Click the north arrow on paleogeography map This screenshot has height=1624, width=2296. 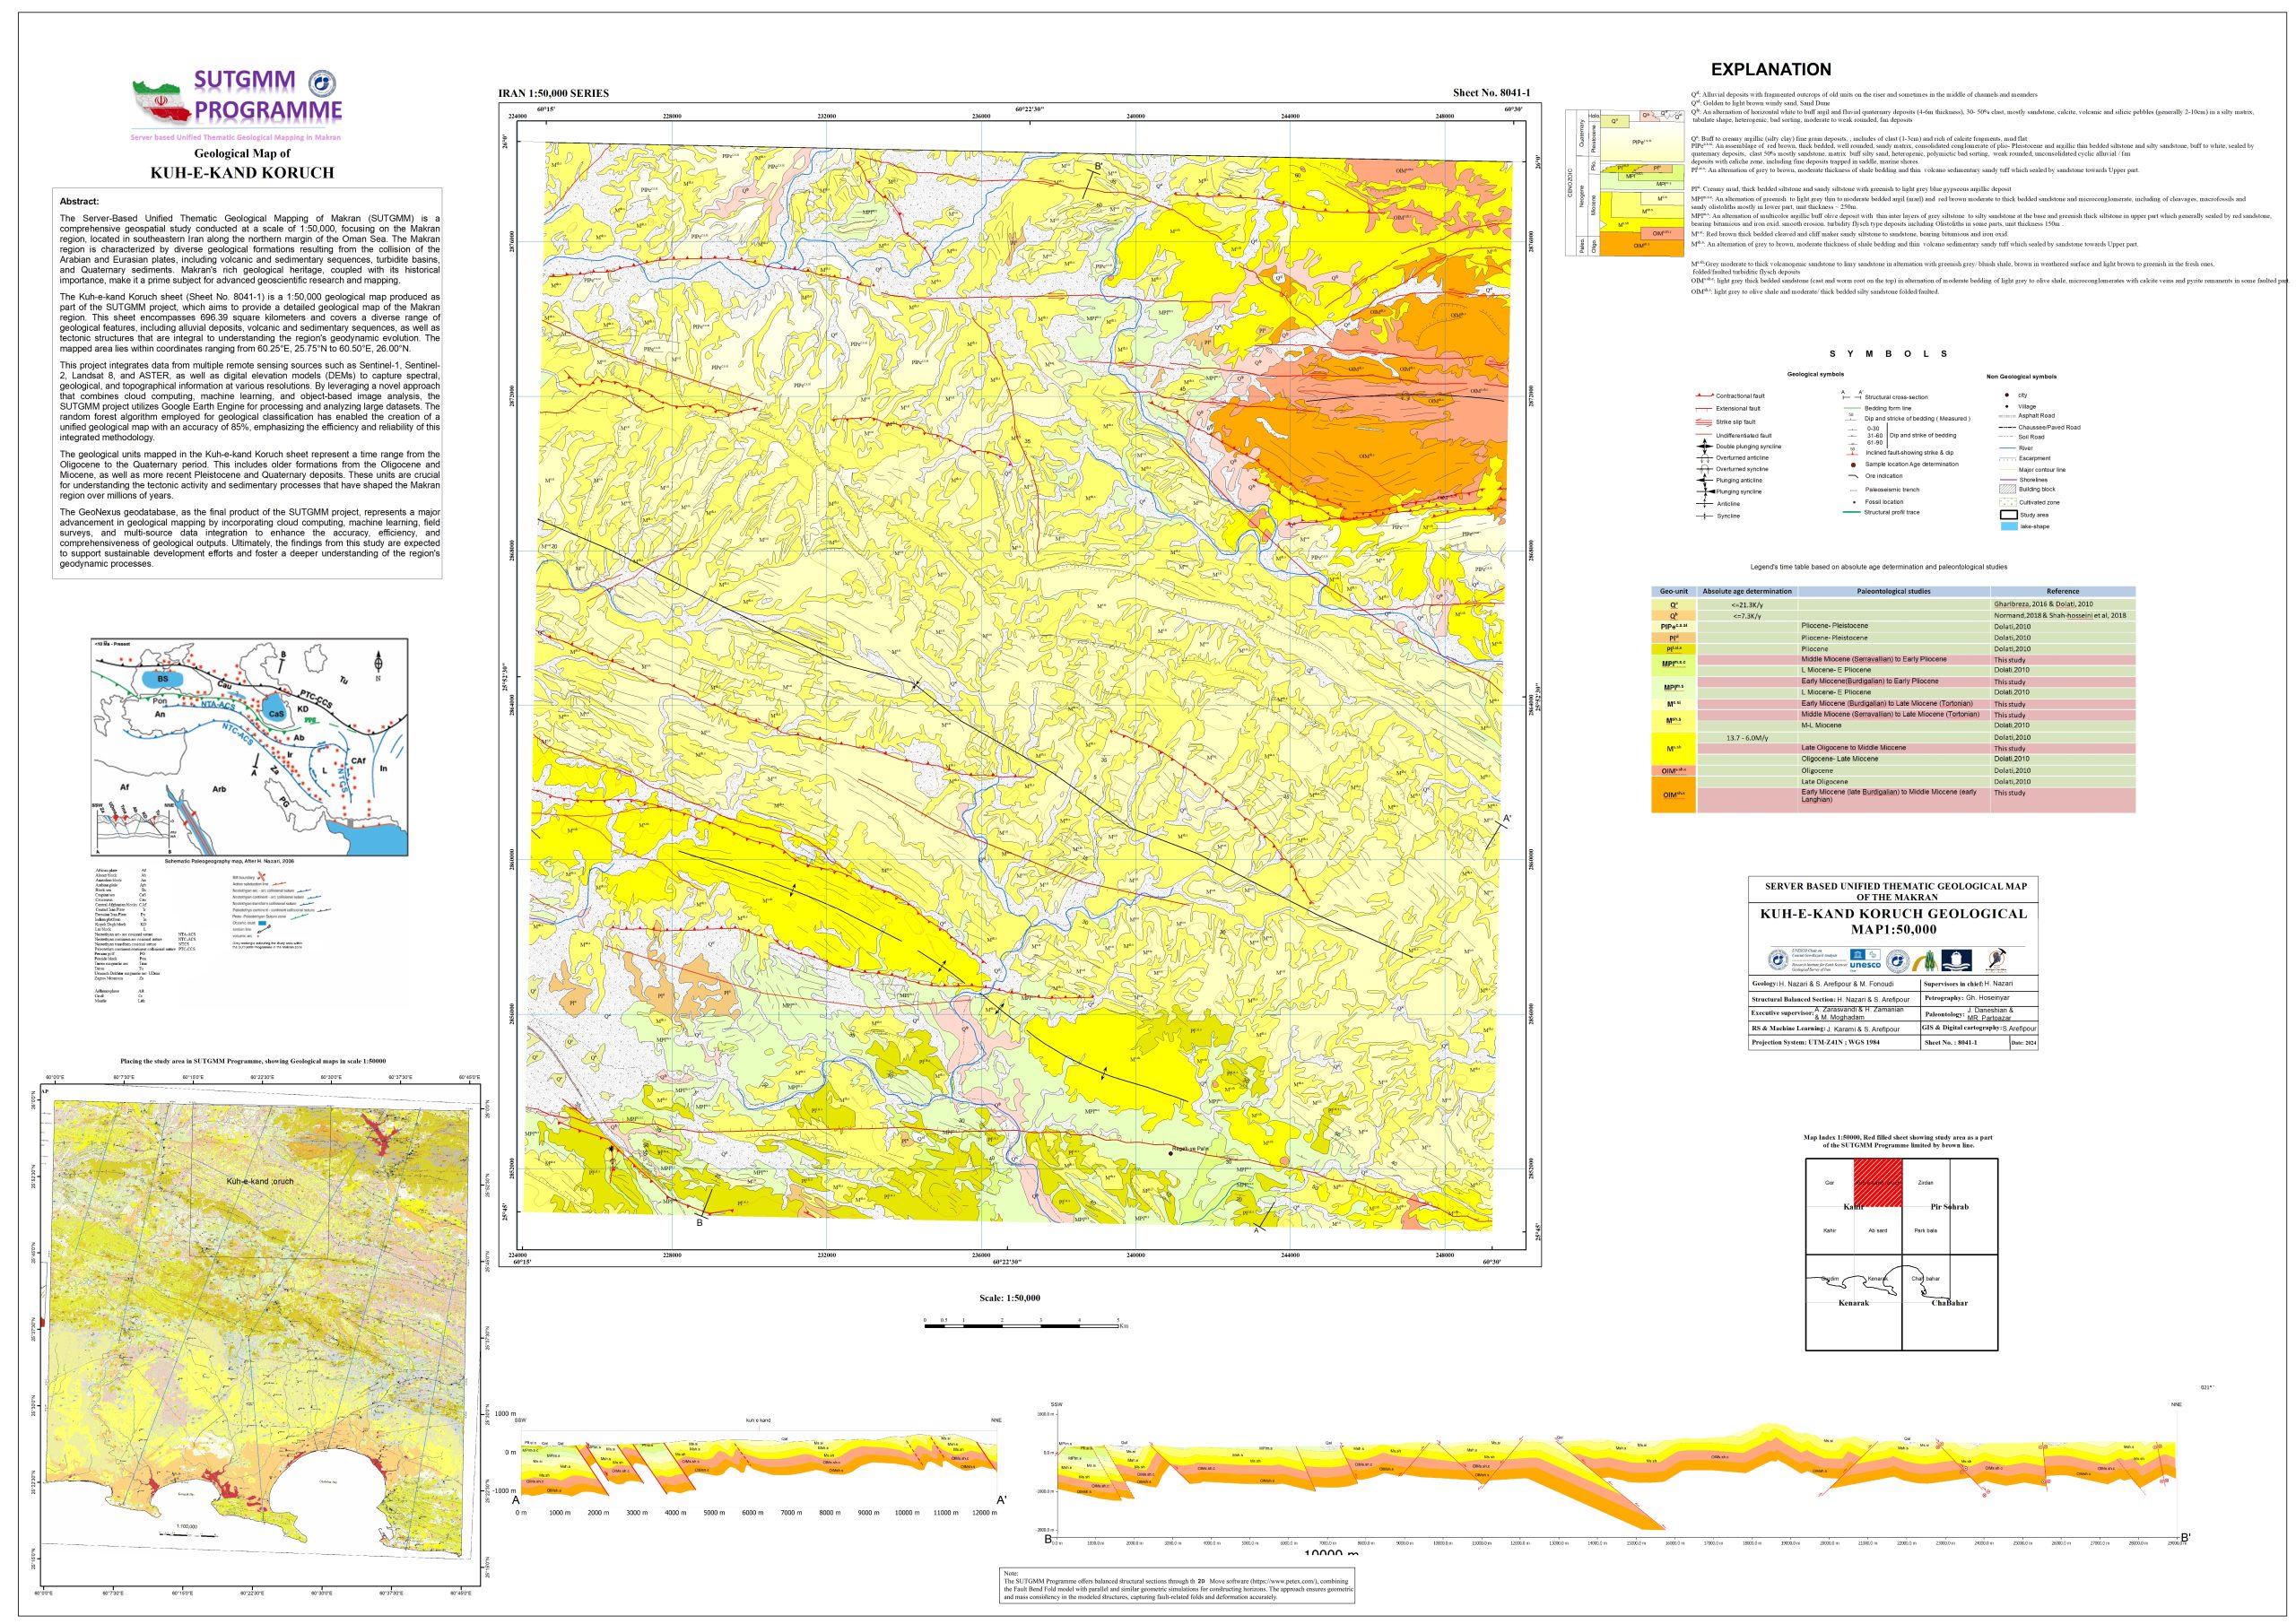(378, 663)
